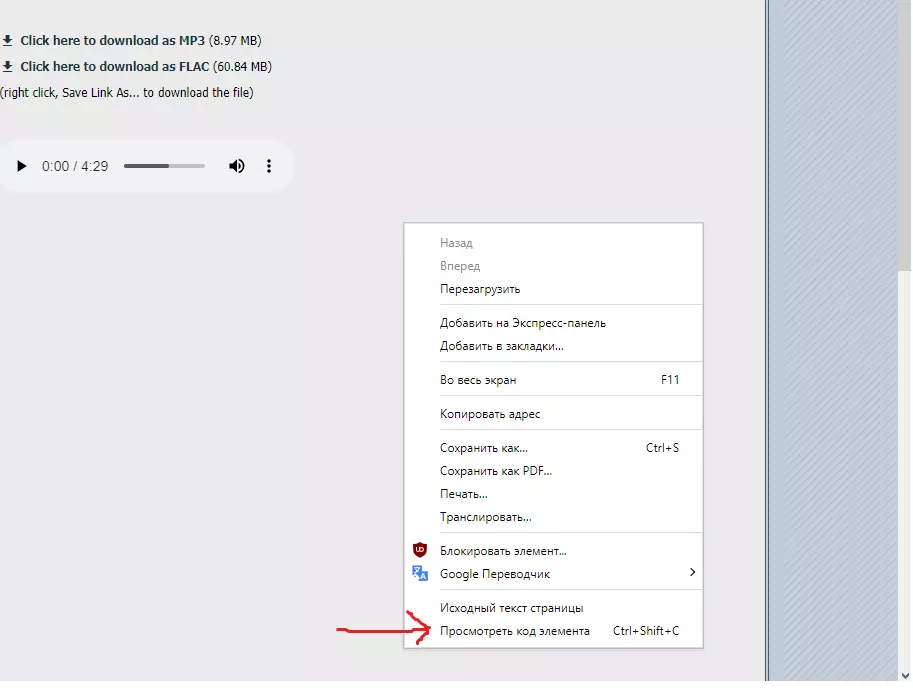This screenshot has width=913, height=694.
Task: Click the scrollbar down arrow
Action: [905, 677]
